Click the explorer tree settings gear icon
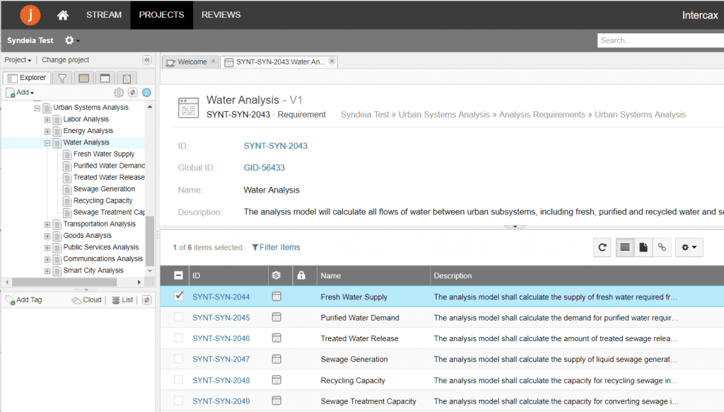 (x=119, y=92)
